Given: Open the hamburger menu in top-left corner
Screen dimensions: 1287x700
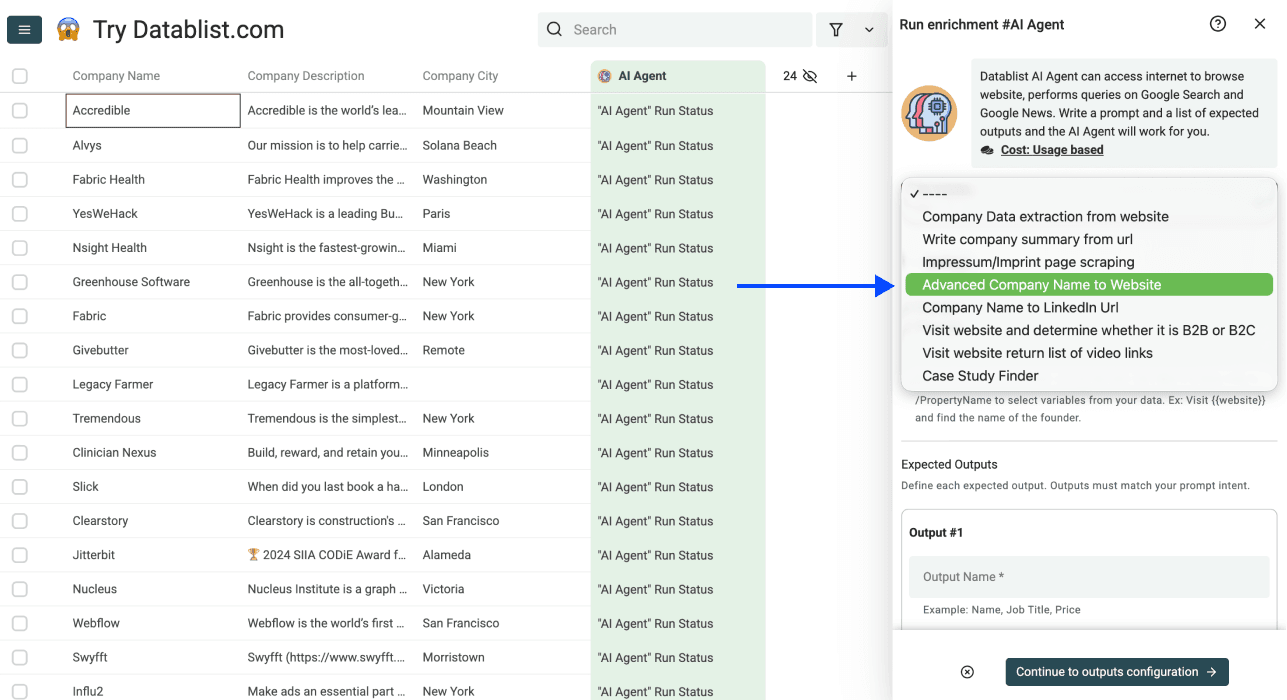Looking at the screenshot, I should pos(24,29).
